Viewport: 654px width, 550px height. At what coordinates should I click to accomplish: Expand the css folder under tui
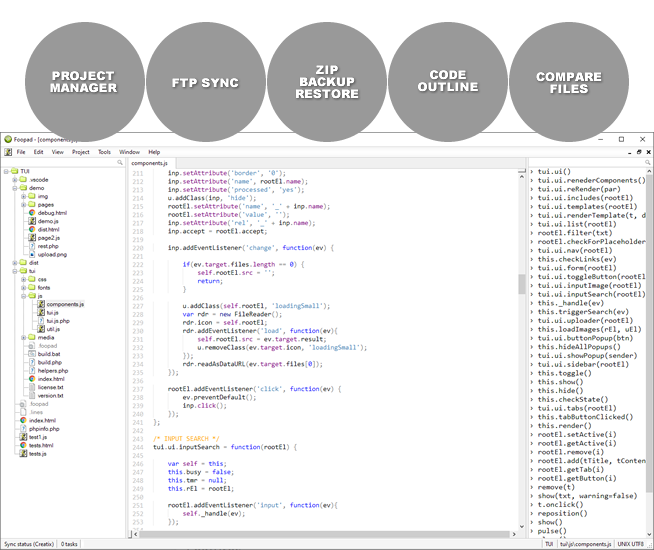click(24, 279)
